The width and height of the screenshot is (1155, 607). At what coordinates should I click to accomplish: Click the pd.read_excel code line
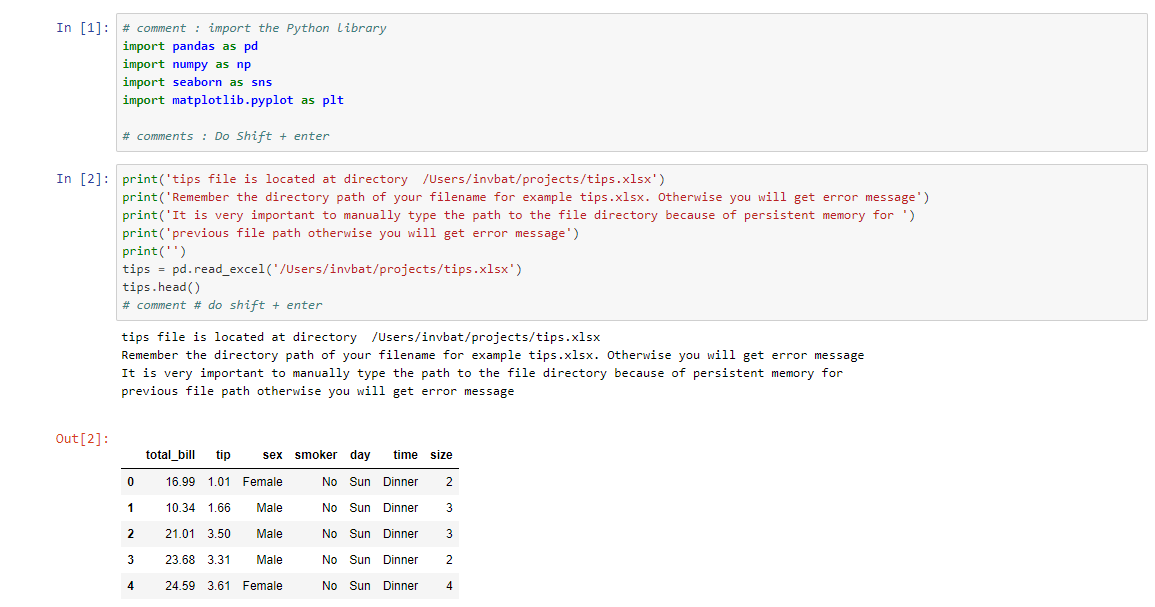(x=322, y=270)
